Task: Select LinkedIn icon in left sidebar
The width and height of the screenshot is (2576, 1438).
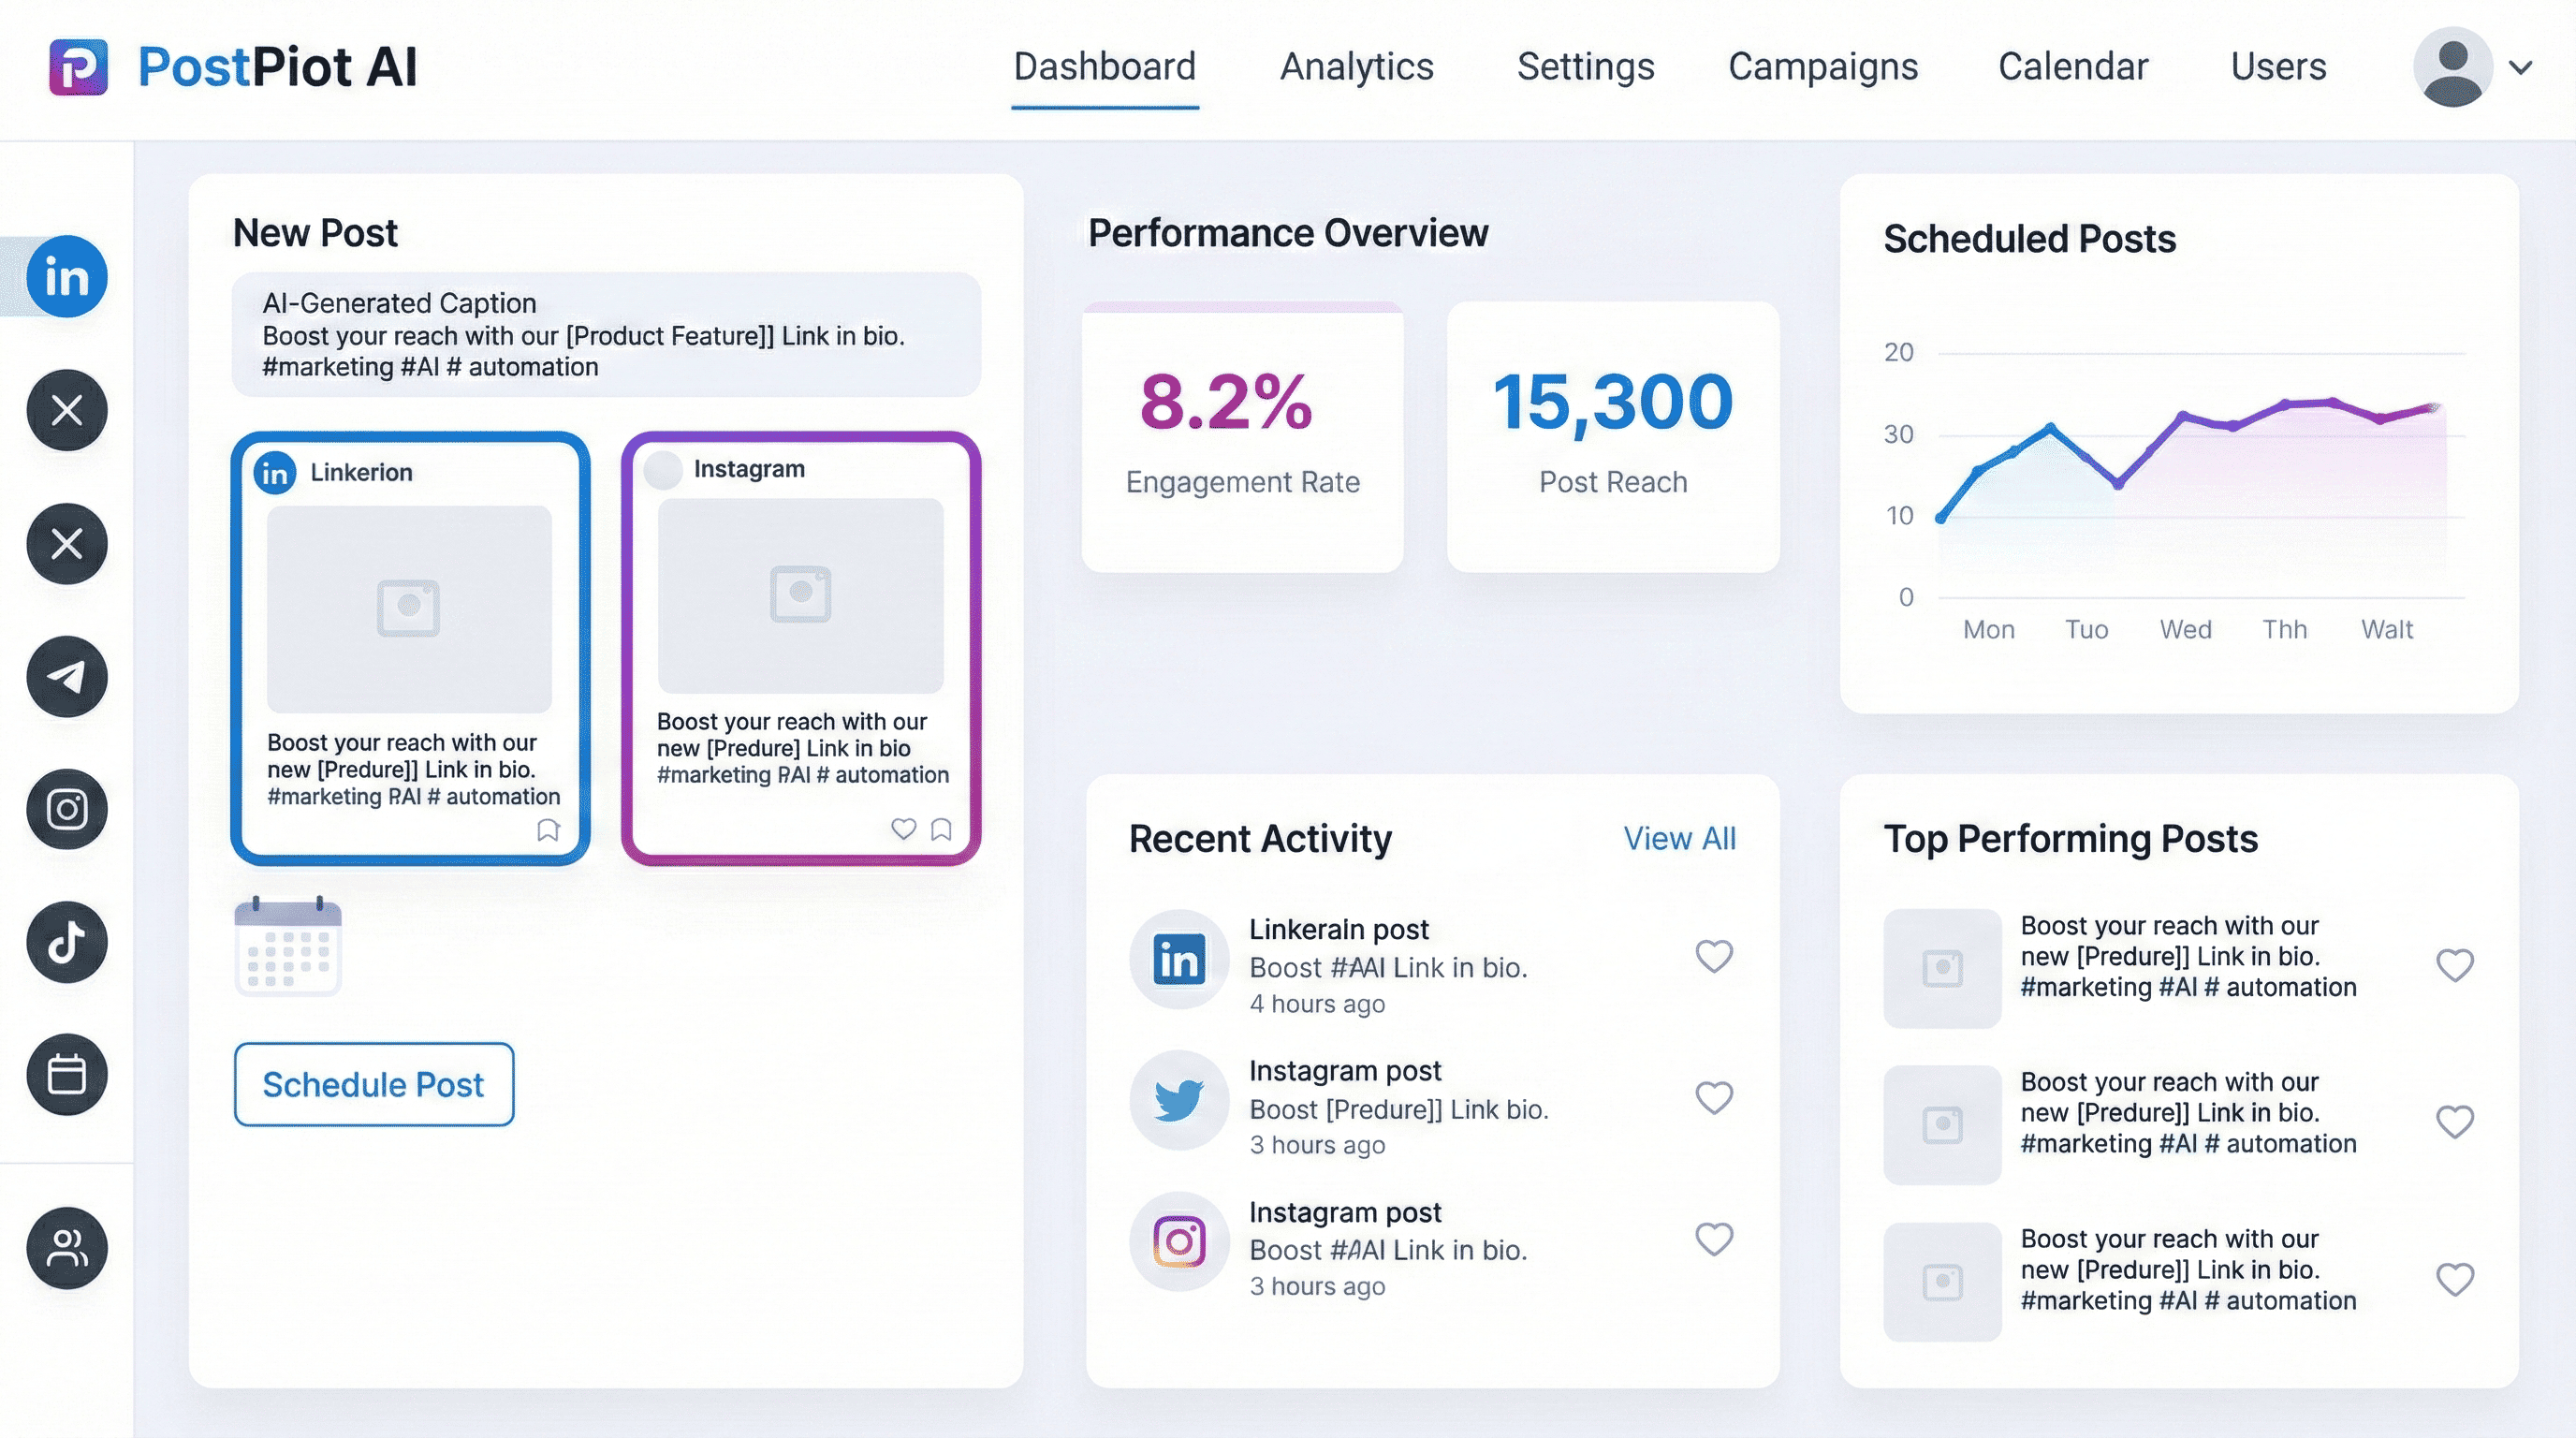Action: pos(66,277)
